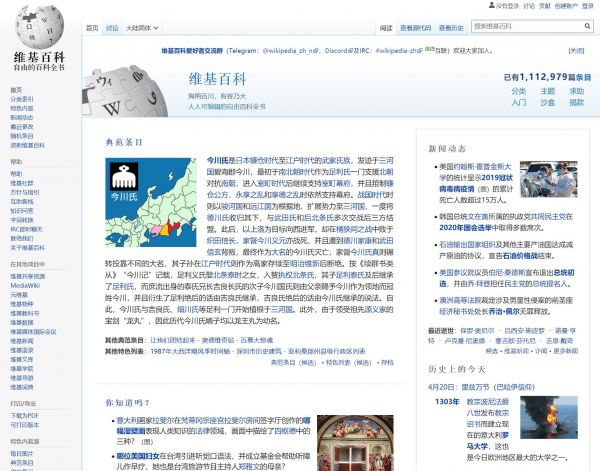Image resolution: width=600 pixels, height=471 pixels.
Task: Open the 最近更改 sidebar link
Action: click(22, 127)
